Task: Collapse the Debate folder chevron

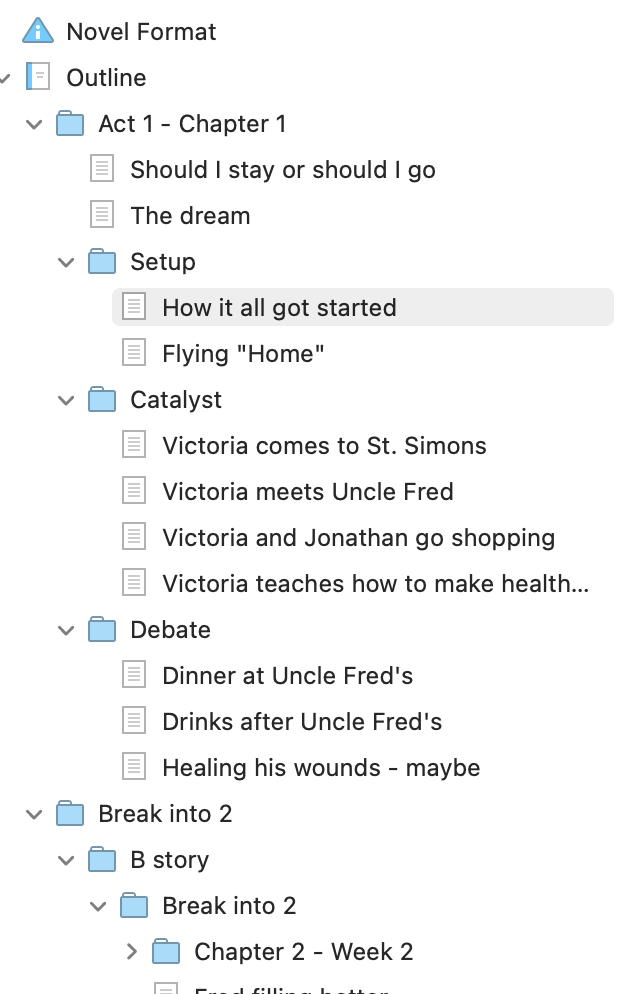Action: pos(66,631)
